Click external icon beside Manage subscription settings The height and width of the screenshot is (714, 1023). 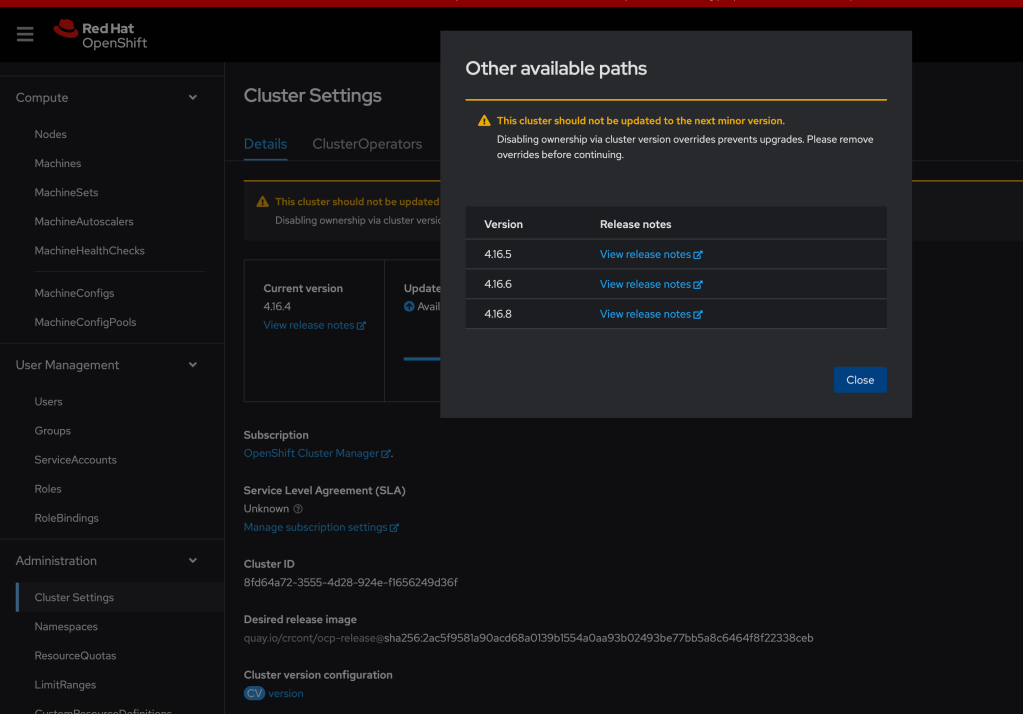pyautogui.click(x=394, y=528)
